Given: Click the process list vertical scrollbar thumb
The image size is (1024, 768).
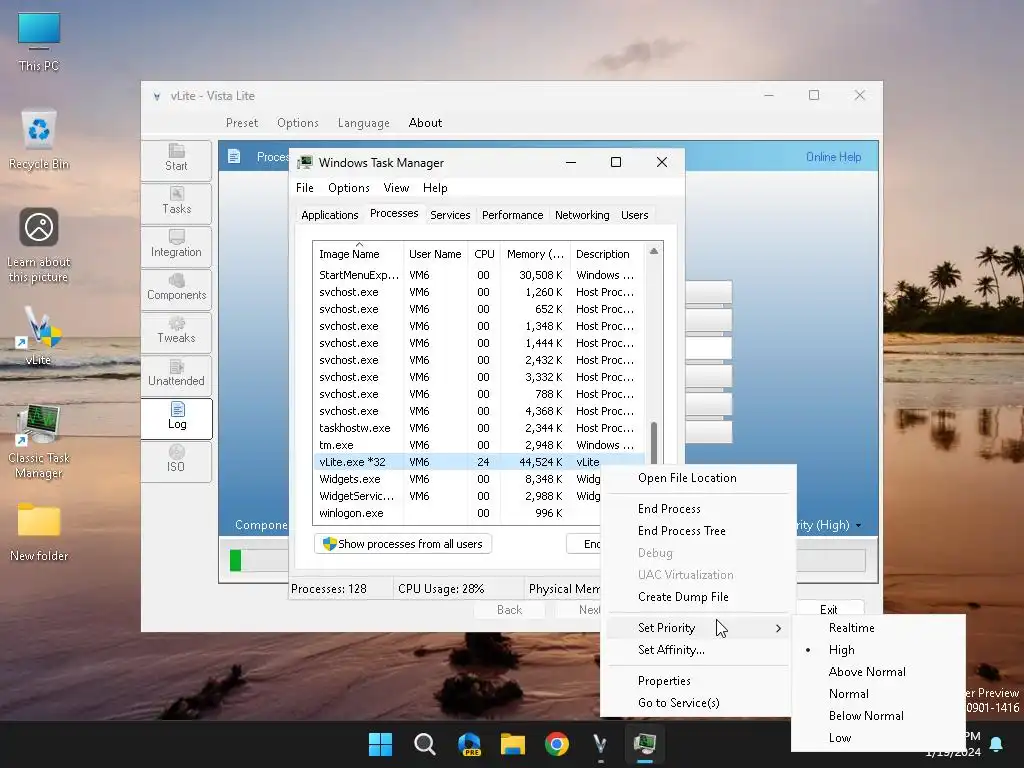Looking at the screenshot, I should pos(654,443).
